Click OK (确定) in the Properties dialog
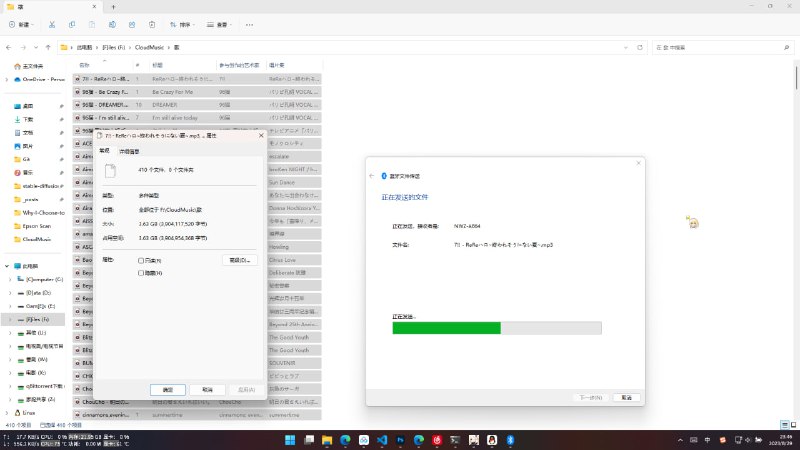This screenshot has height=450, width=800. (168, 389)
